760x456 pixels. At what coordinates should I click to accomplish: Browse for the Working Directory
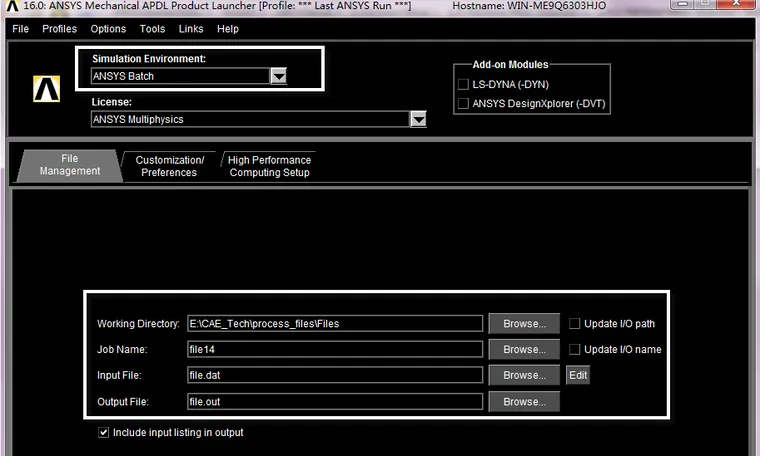point(524,324)
